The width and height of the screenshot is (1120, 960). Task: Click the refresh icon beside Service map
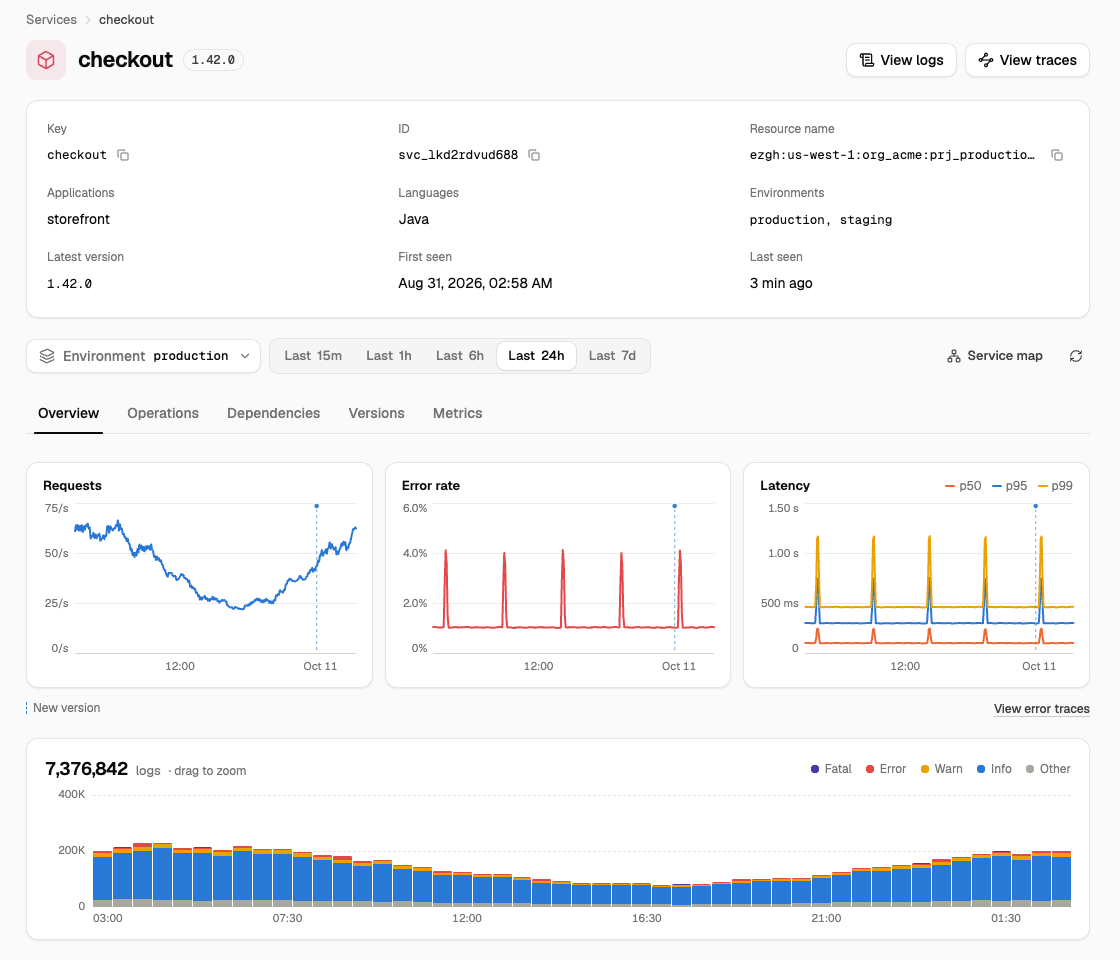point(1076,356)
